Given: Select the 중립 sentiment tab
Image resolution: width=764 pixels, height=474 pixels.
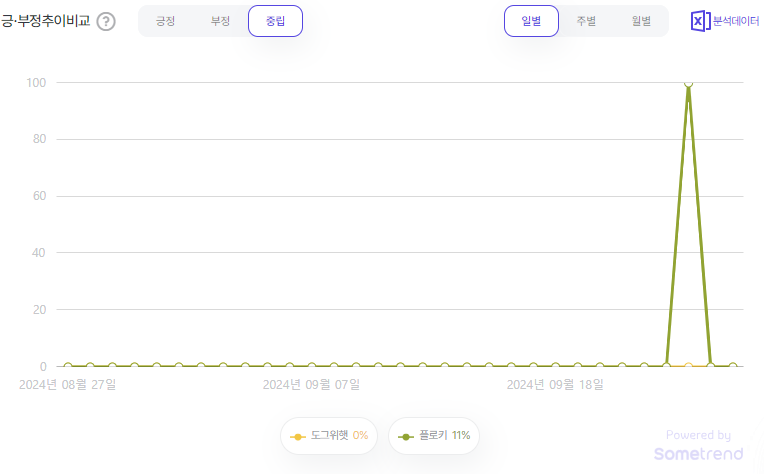Looking at the screenshot, I should [275, 21].
